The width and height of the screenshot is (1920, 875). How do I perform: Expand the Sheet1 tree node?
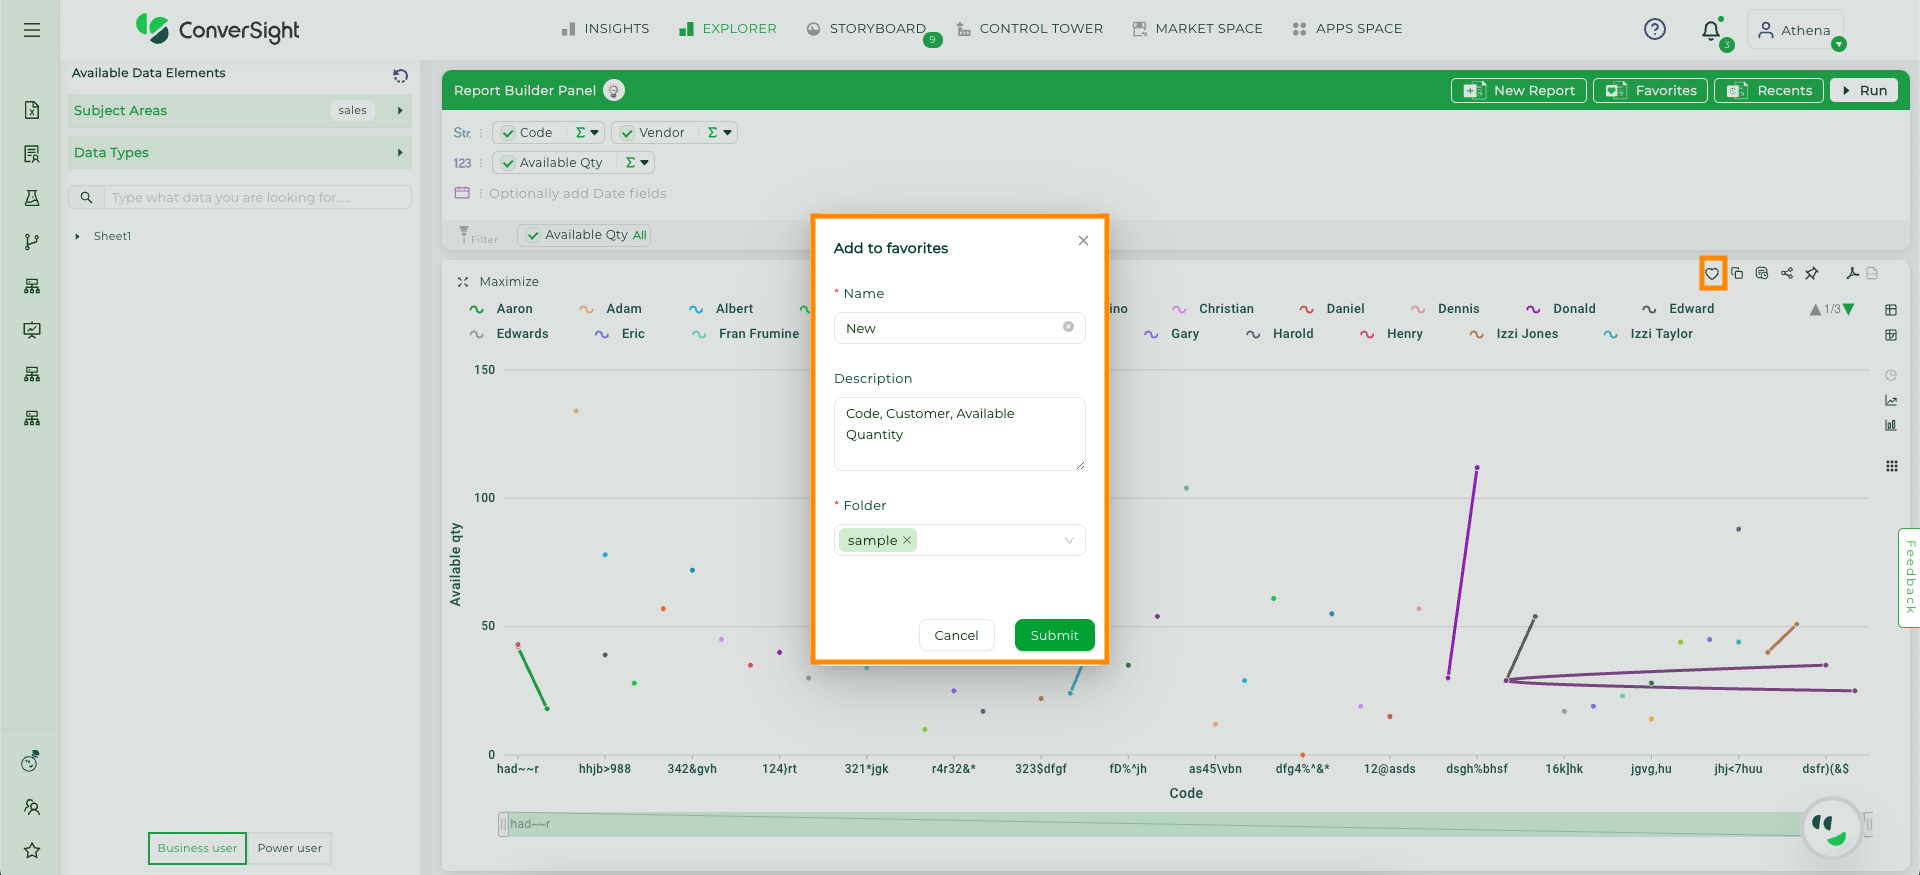tap(77, 237)
